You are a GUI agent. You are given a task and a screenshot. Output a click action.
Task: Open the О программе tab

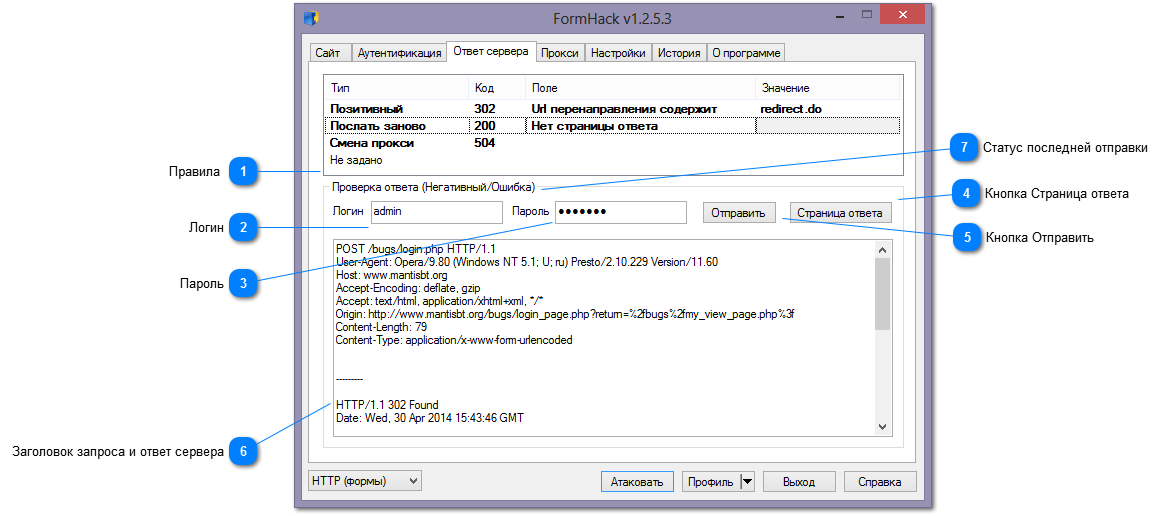pos(746,53)
